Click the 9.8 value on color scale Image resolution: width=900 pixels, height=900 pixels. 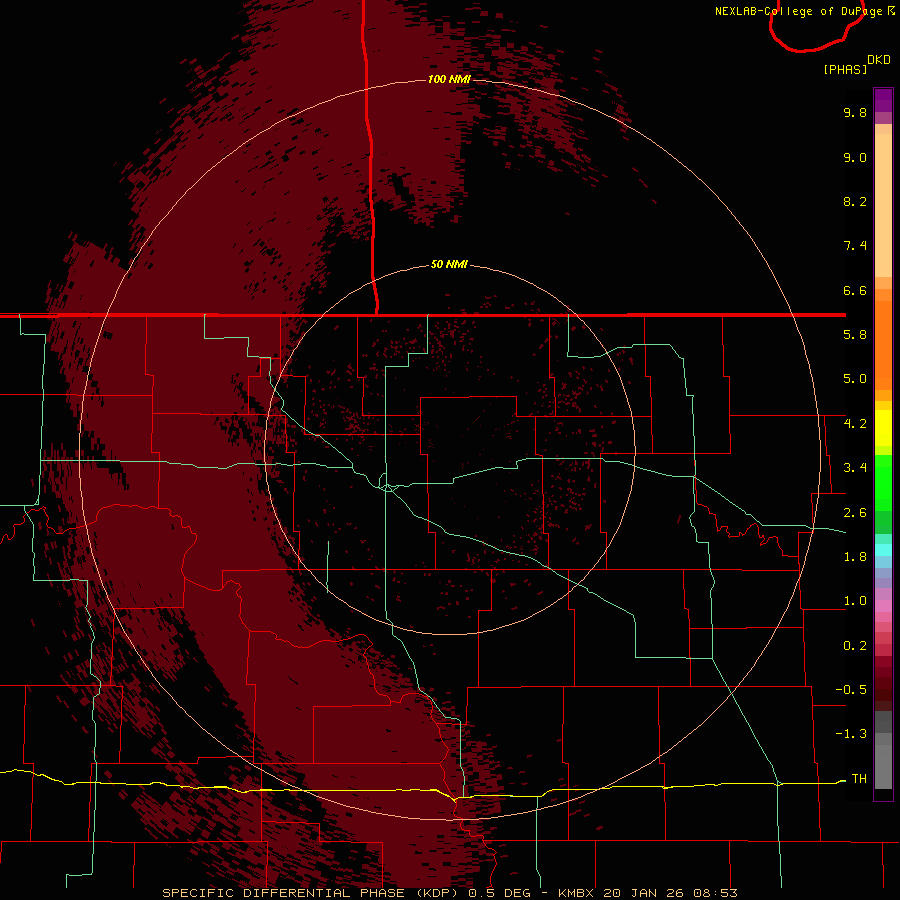pyautogui.click(x=855, y=112)
